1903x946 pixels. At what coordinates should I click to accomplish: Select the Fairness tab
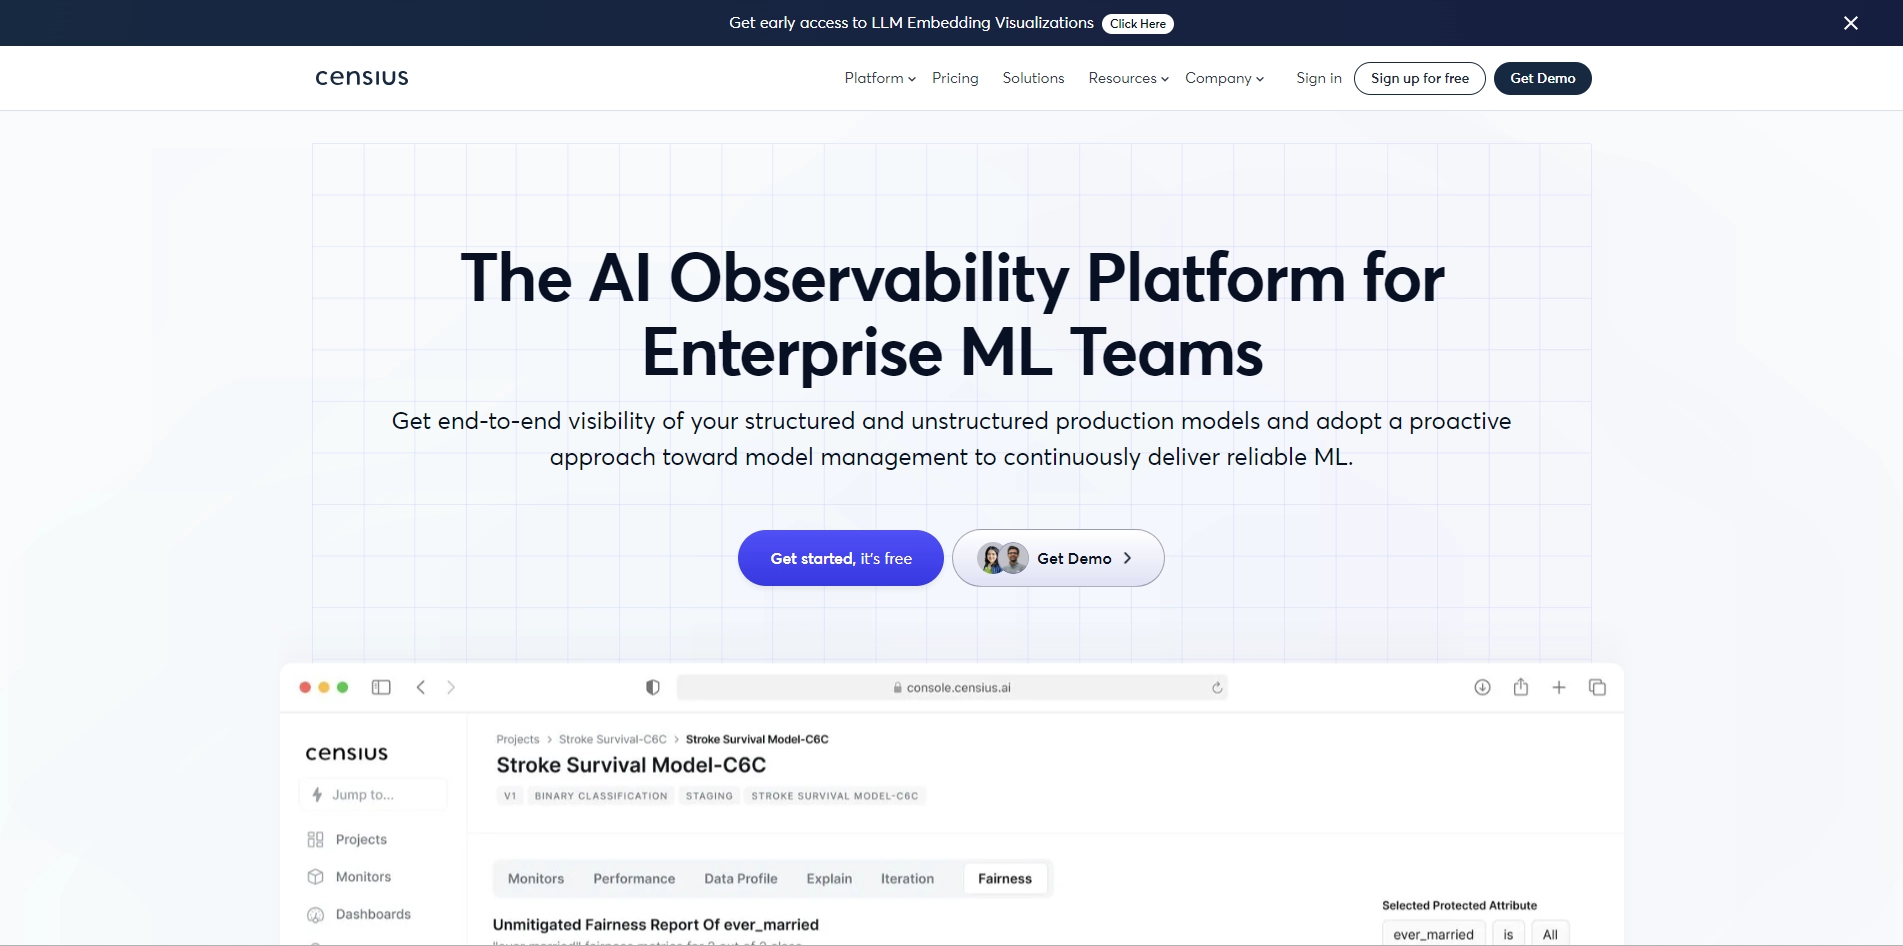coord(1005,879)
